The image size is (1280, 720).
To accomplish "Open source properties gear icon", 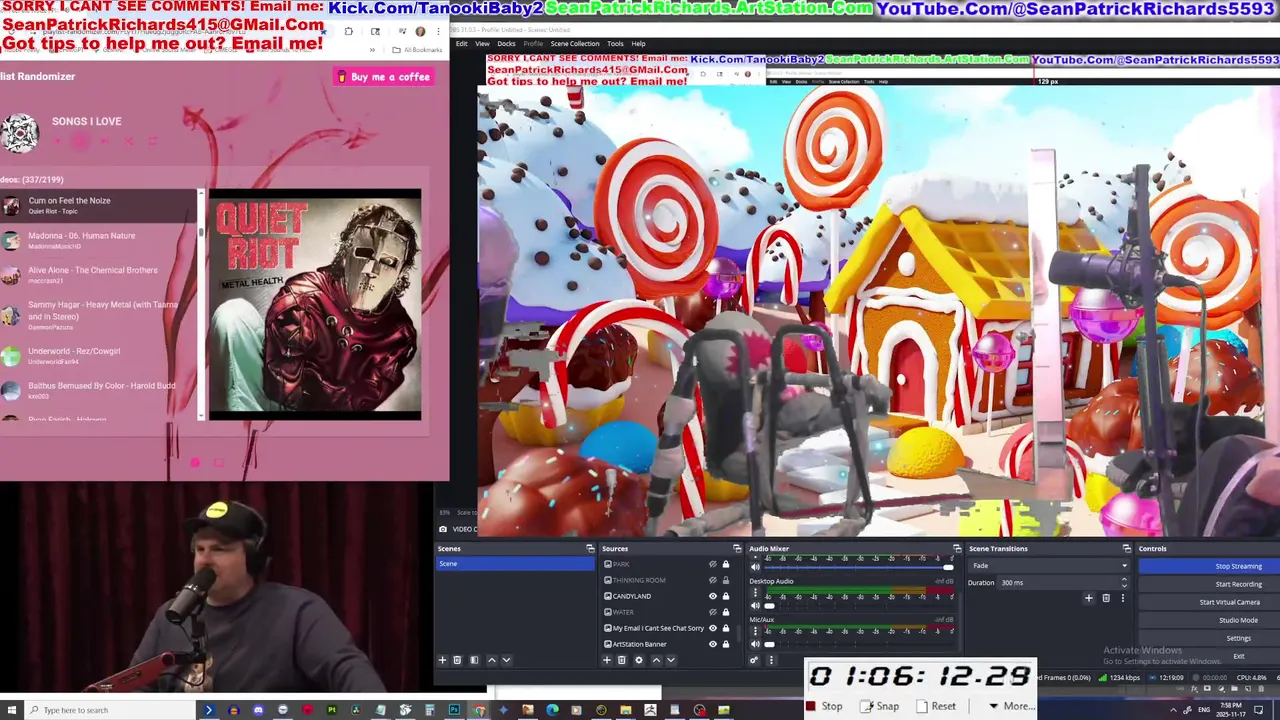I will click(x=639, y=660).
